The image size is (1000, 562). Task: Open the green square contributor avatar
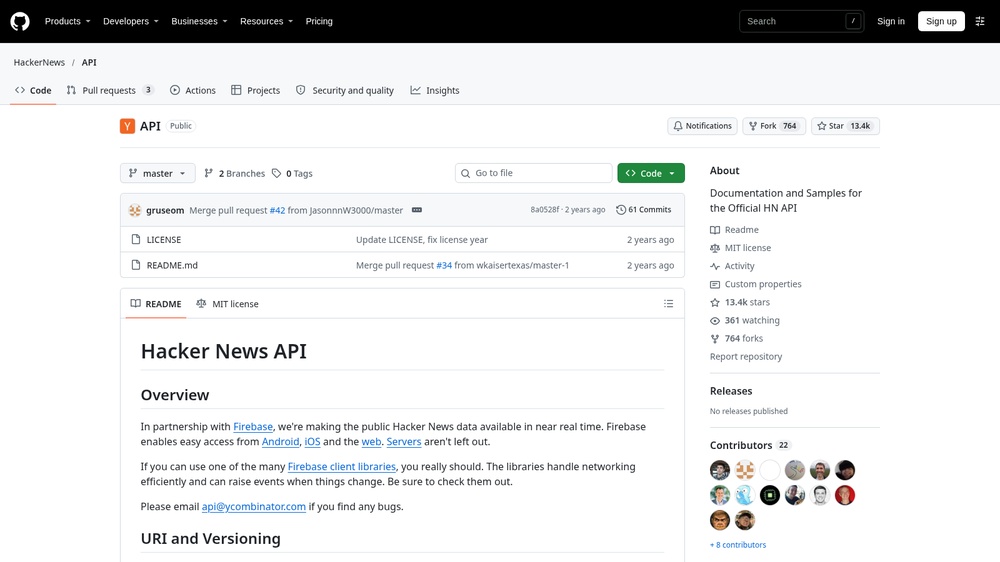(770, 495)
